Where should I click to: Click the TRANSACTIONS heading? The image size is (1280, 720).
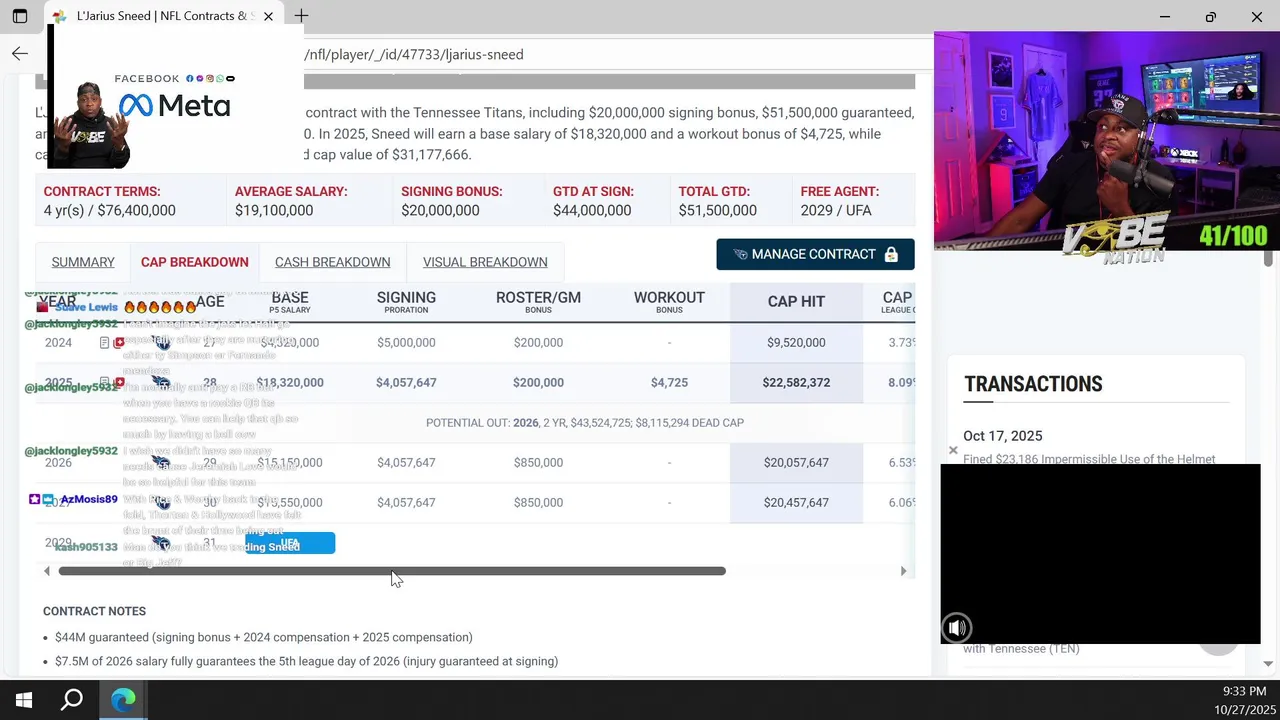(1033, 384)
